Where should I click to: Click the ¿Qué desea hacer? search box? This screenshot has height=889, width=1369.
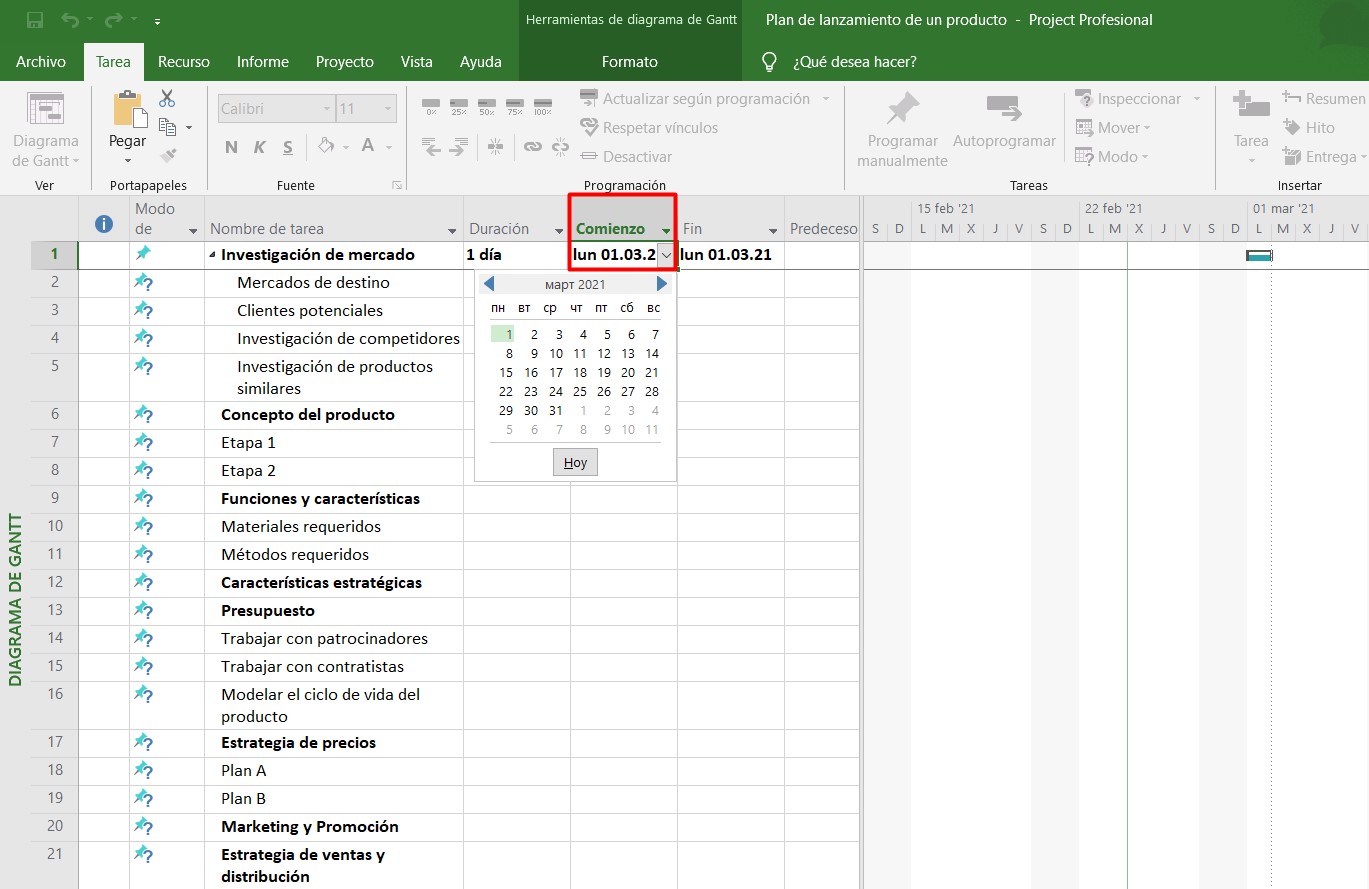coord(854,62)
